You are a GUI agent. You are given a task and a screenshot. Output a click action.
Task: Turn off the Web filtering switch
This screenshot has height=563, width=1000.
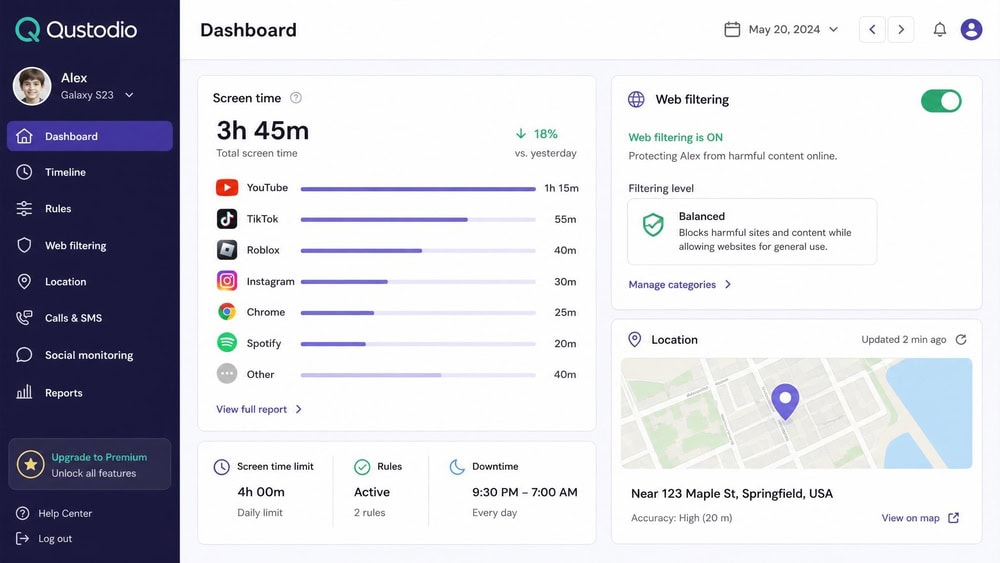[x=941, y=101]
